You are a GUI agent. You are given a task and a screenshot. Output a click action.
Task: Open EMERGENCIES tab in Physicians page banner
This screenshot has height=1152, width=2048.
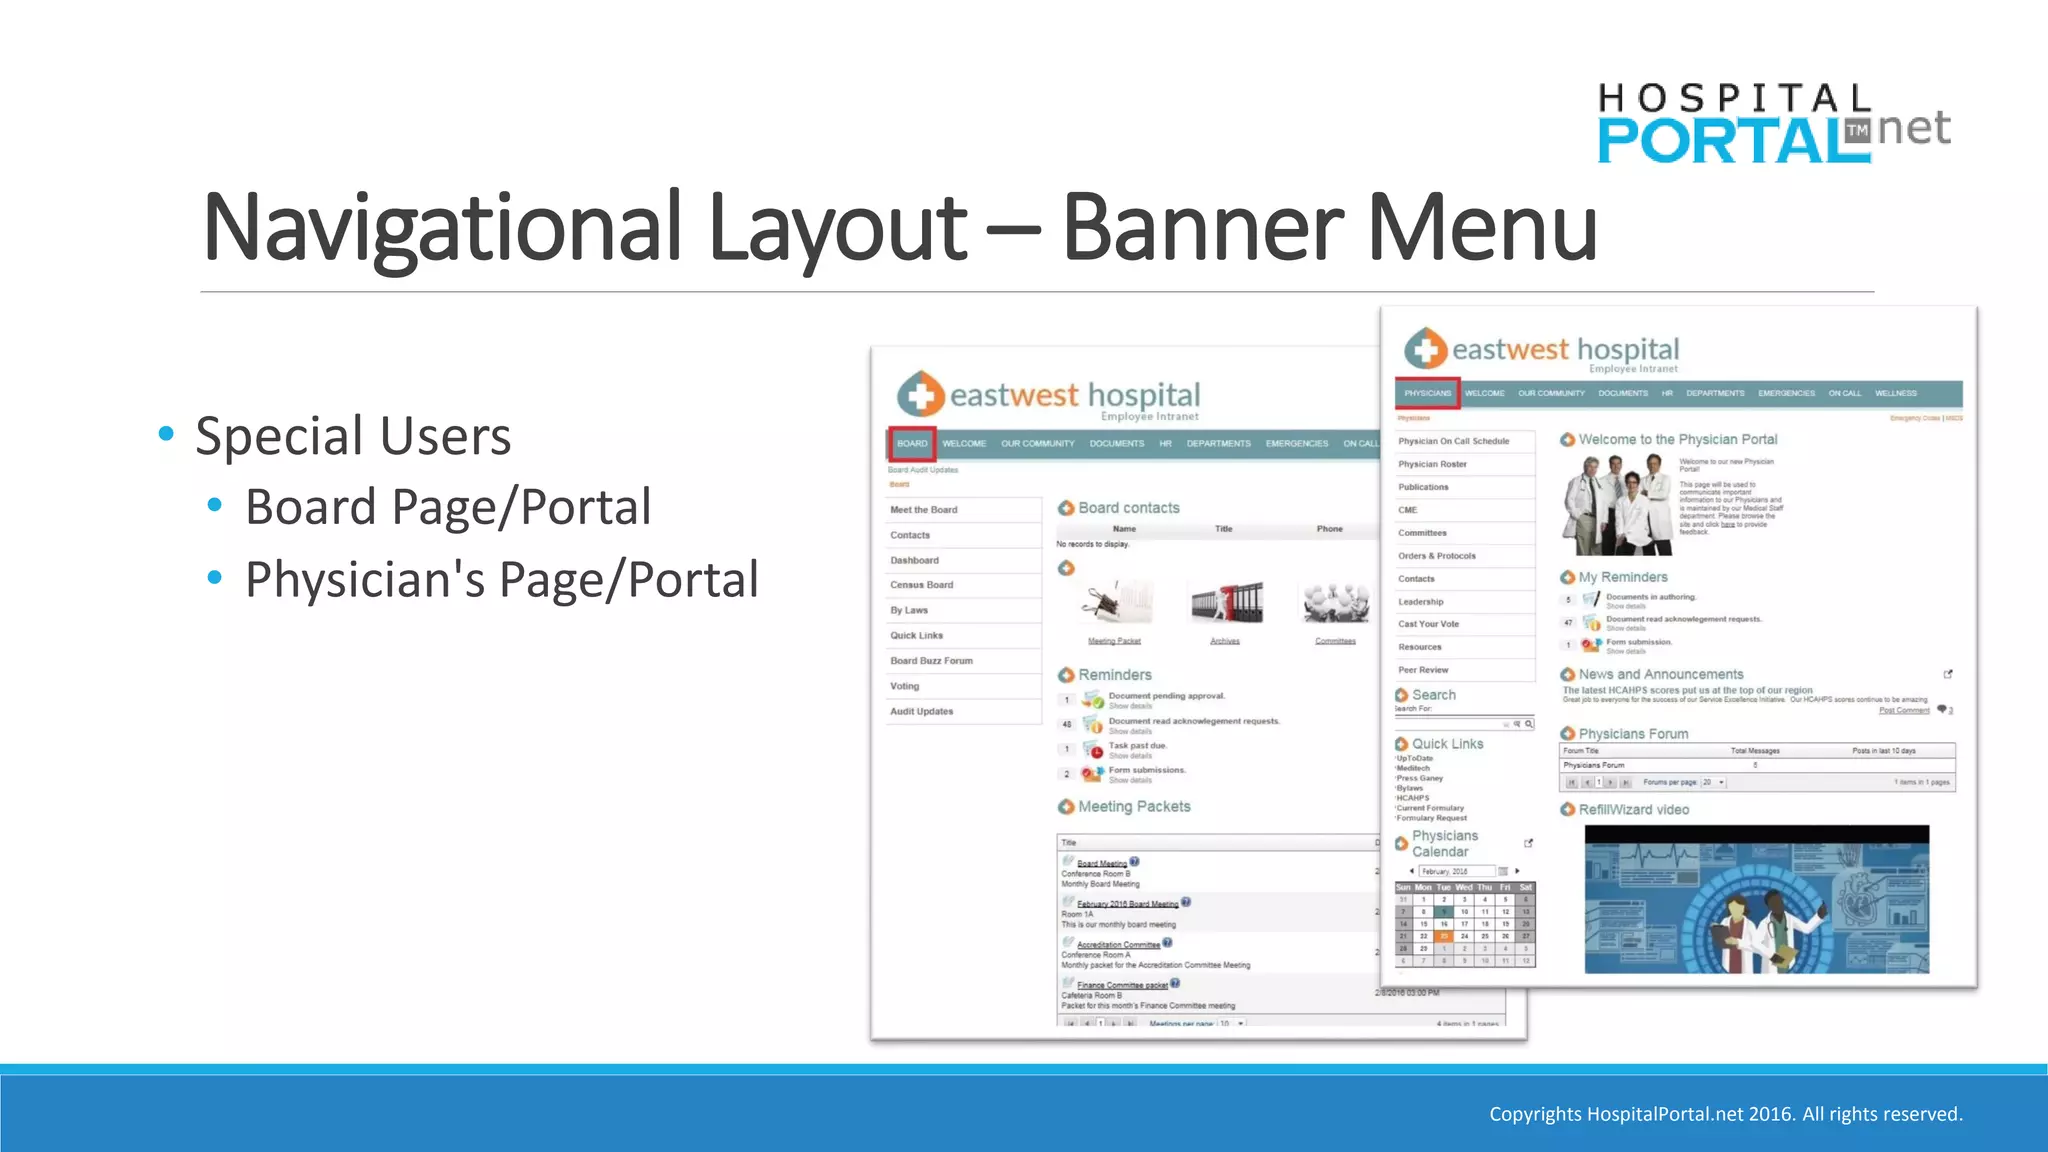[x=1786, y=393]
